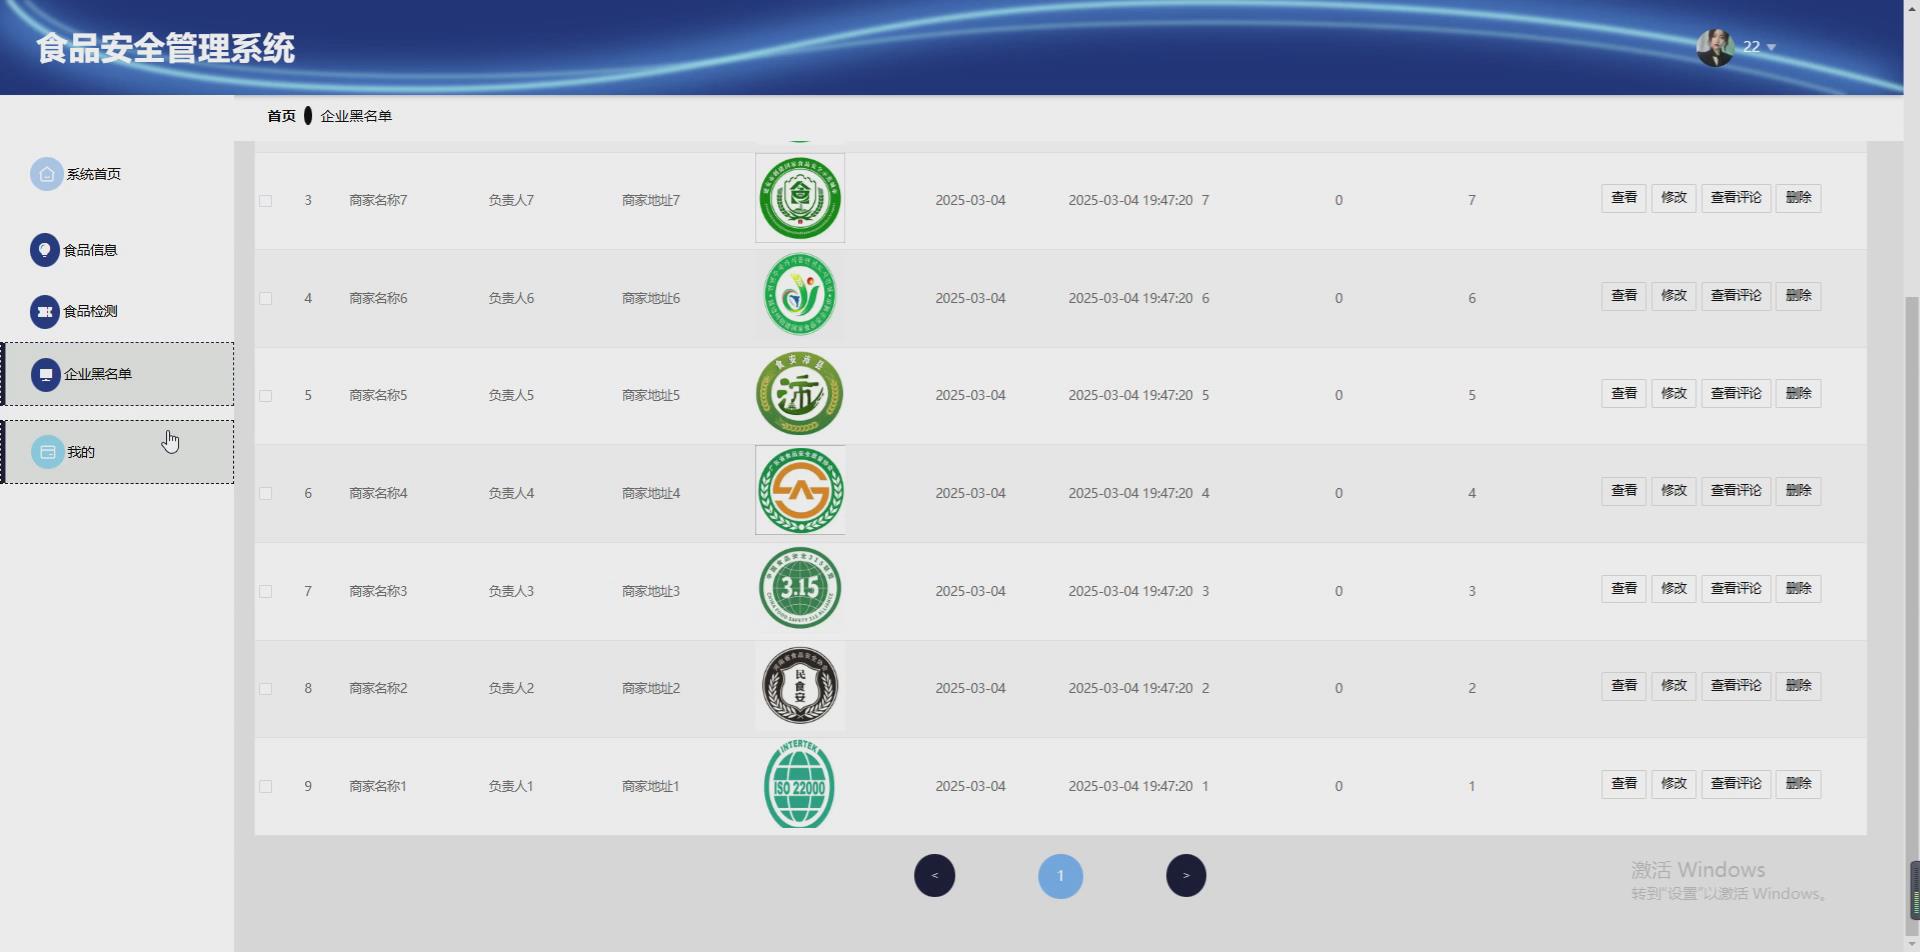Open the 商家名称7 green logo thumbnail
This screenshot has width=1920, height=952.
click(x=800, y=198)
